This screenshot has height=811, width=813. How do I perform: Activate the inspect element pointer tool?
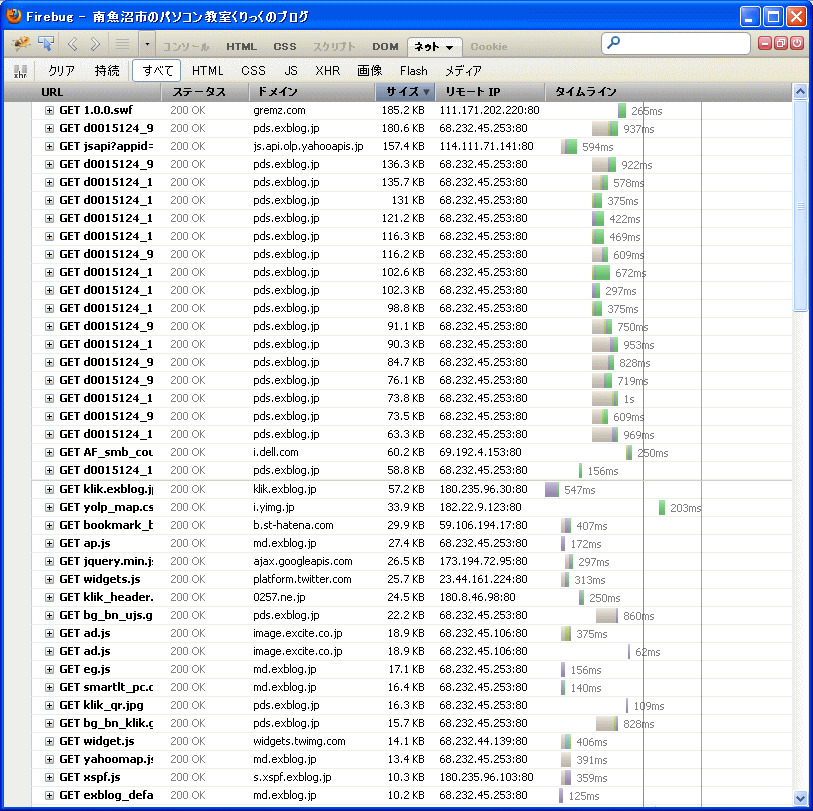[46, 45]
